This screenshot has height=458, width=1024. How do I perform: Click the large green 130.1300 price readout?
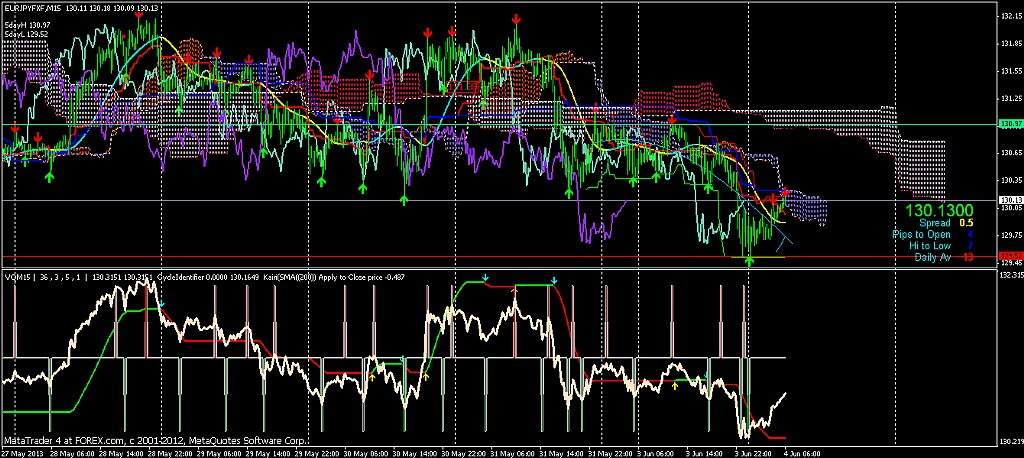point(939,210)
